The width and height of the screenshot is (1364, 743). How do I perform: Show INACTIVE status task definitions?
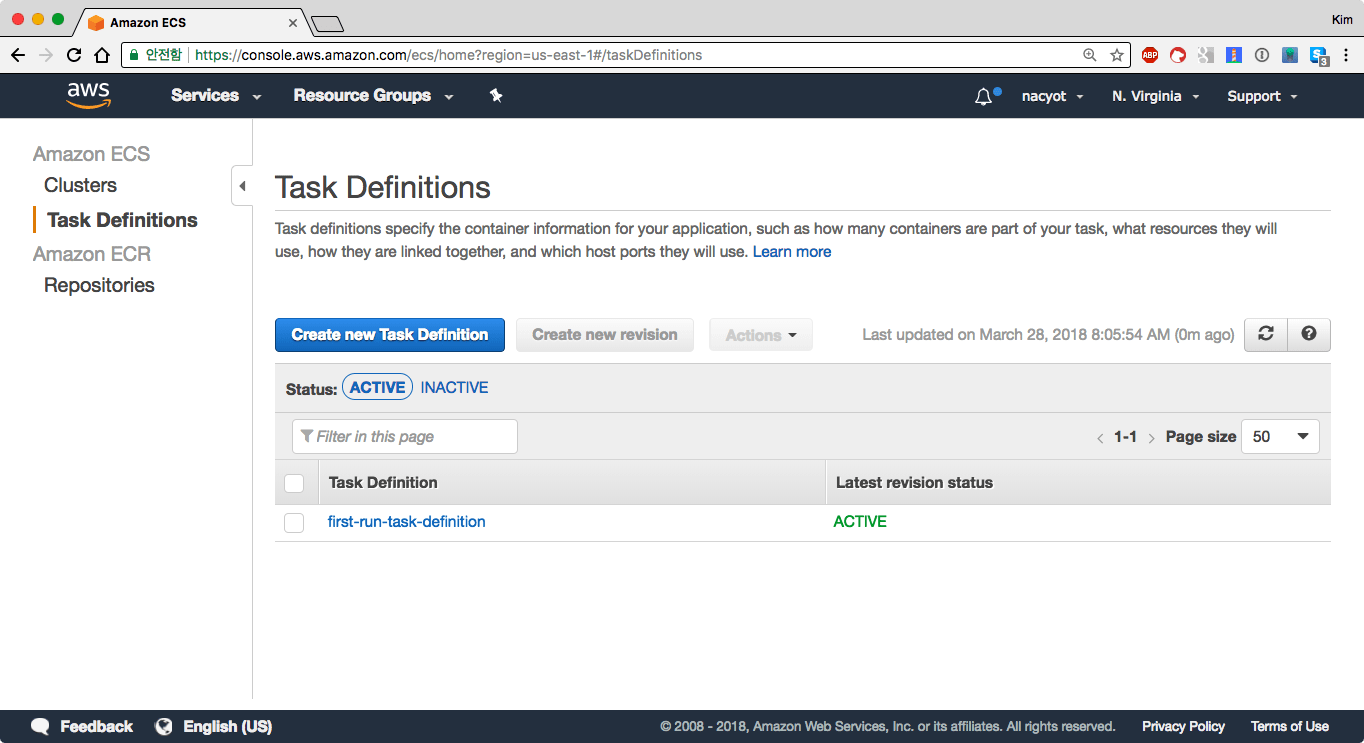click(x=454, y=388)
